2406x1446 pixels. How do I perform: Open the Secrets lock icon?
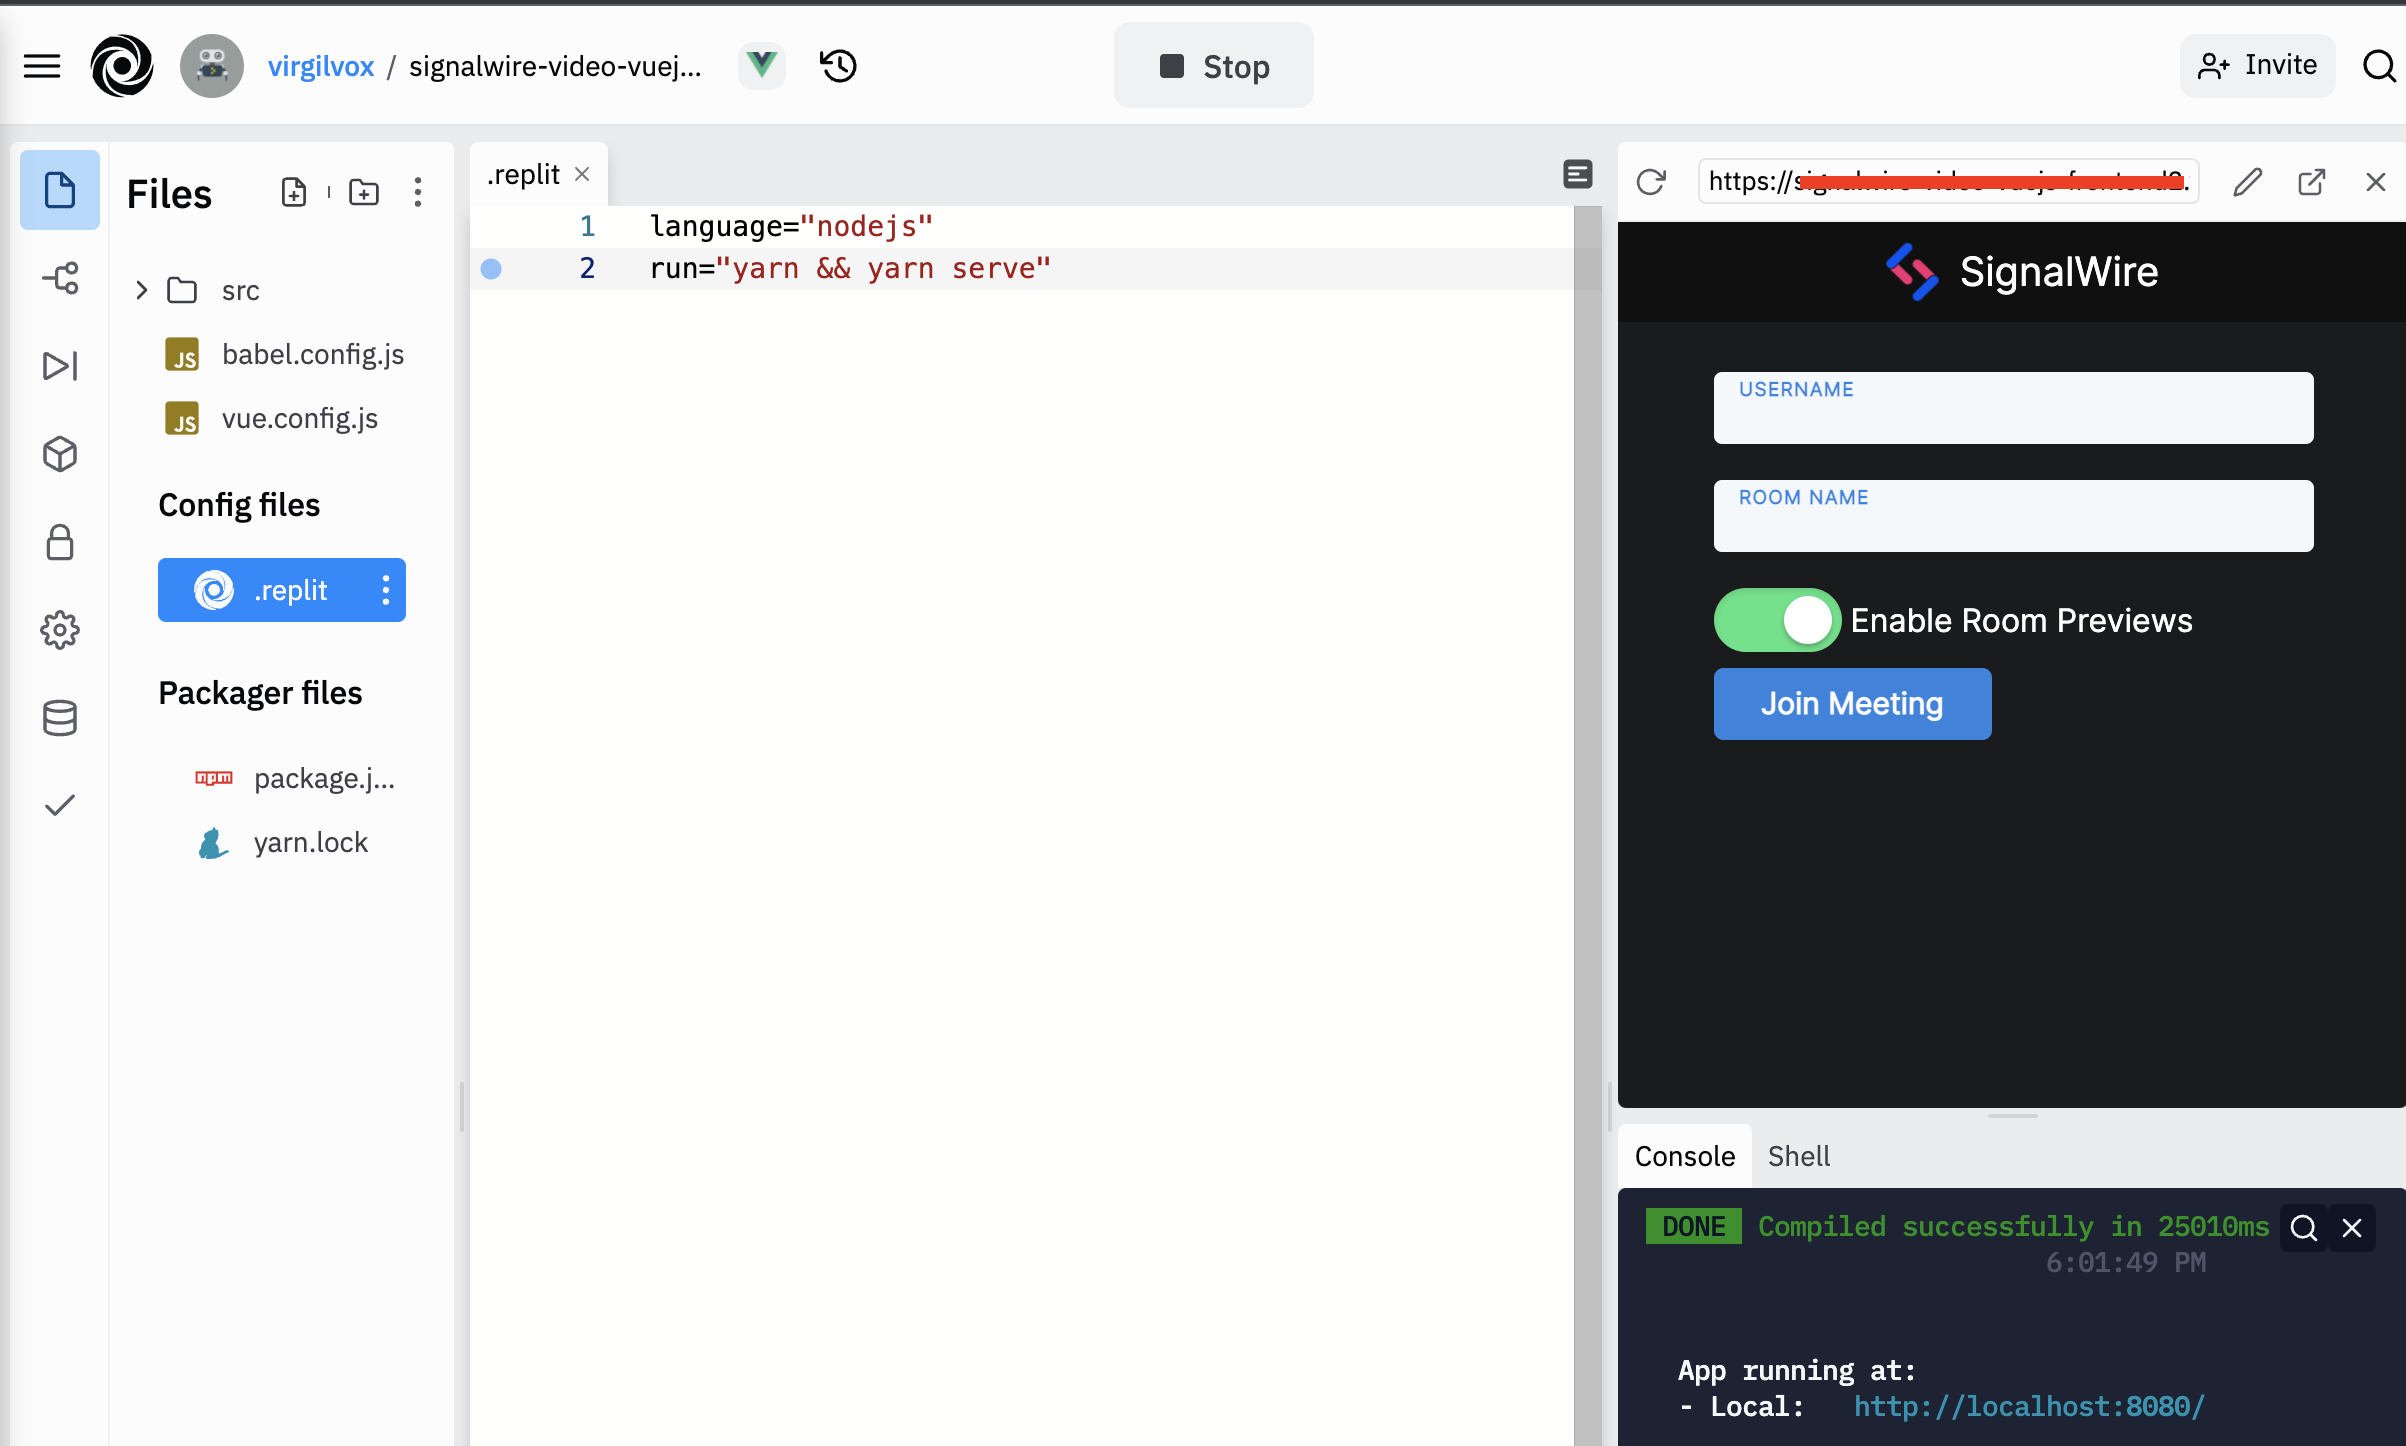(60, 542)
